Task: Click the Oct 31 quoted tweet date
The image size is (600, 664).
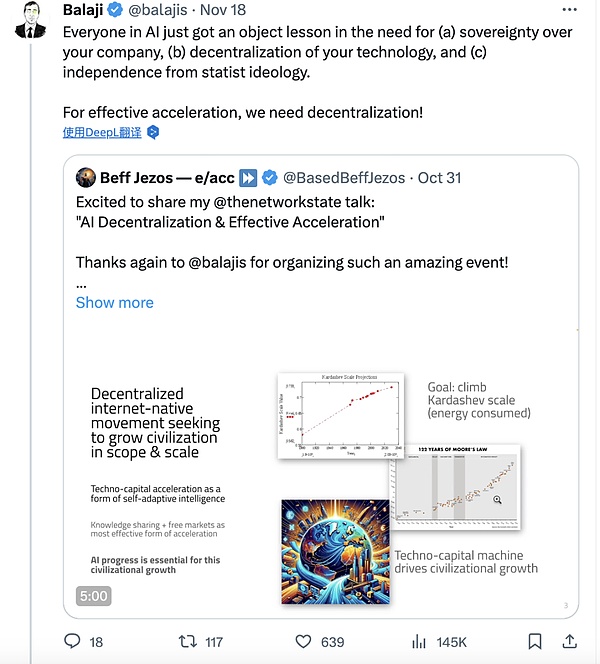Action: 438,178
